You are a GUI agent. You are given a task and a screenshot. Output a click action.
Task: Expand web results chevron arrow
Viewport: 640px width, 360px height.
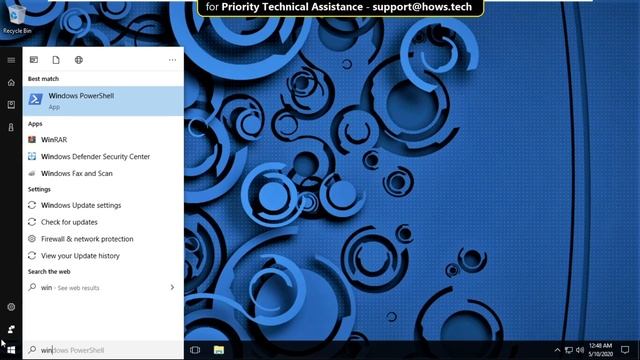click(x=172, y=287)
